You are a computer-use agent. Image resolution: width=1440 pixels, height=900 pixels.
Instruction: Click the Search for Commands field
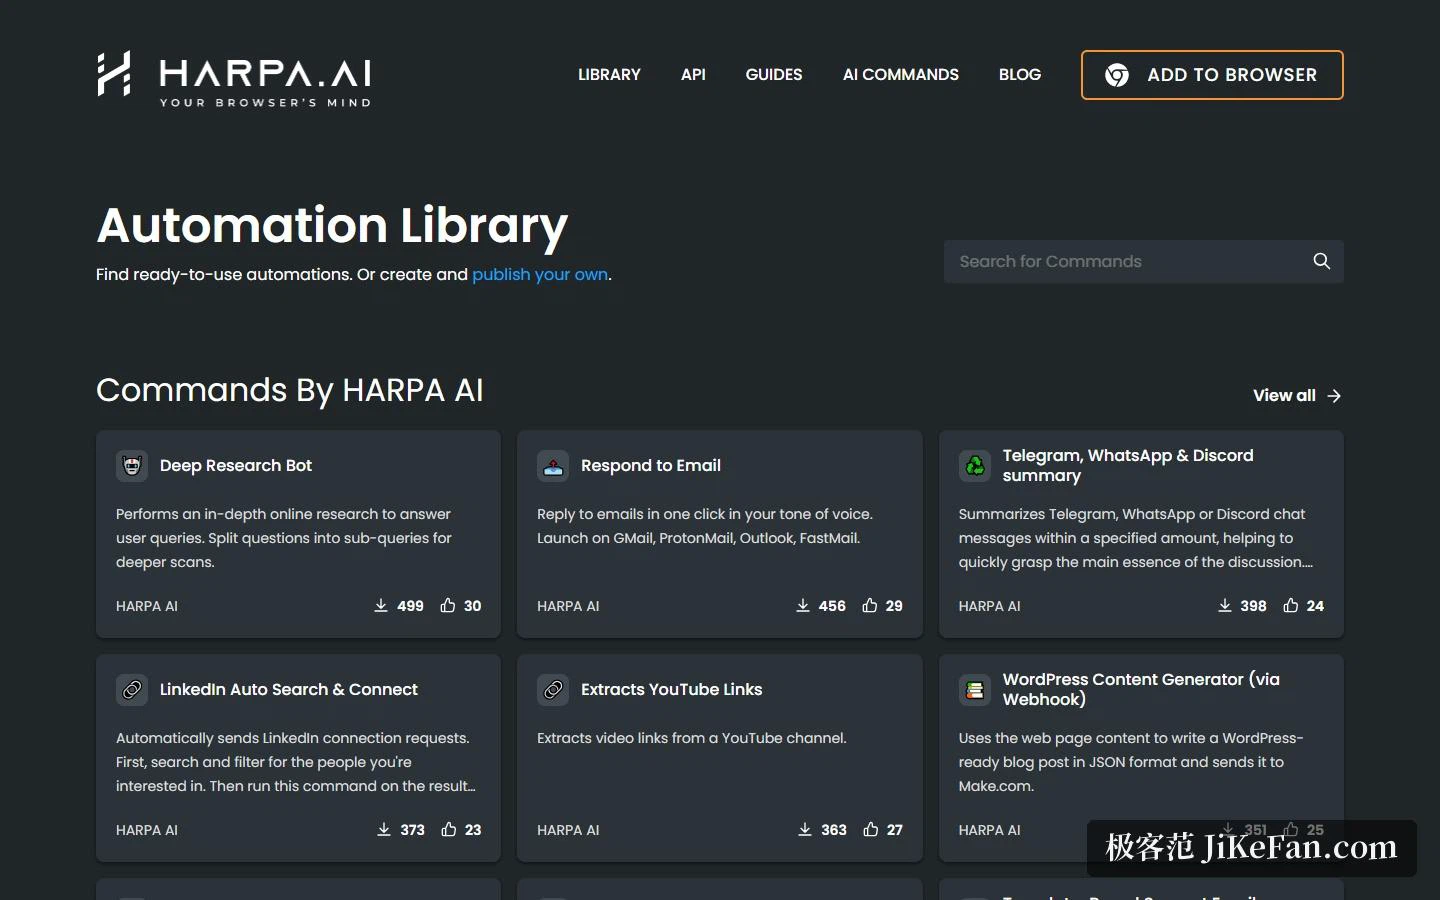pyautogui.click(x=1144, y=261)
